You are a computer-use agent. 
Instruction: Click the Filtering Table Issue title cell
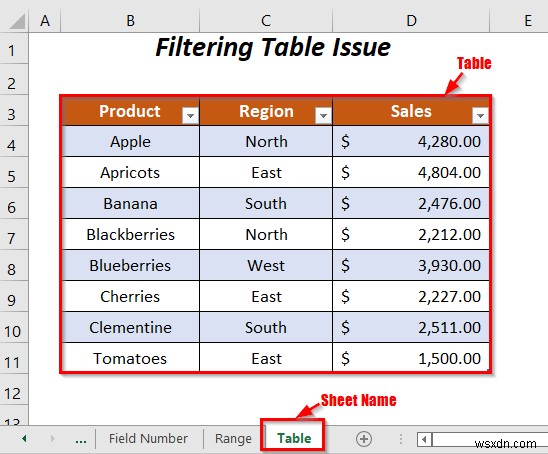tap(273, 48)
